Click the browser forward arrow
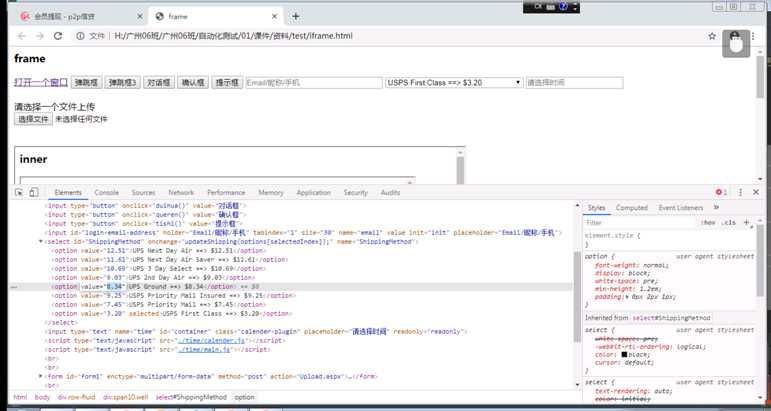 click(x=40, y=36)
